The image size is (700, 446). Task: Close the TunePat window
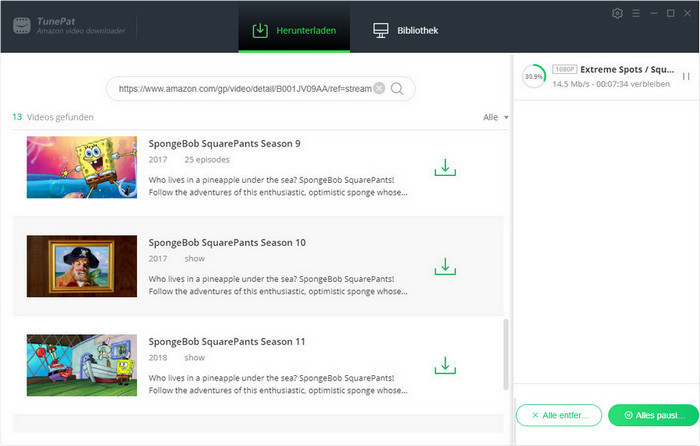tap(688, 13)
